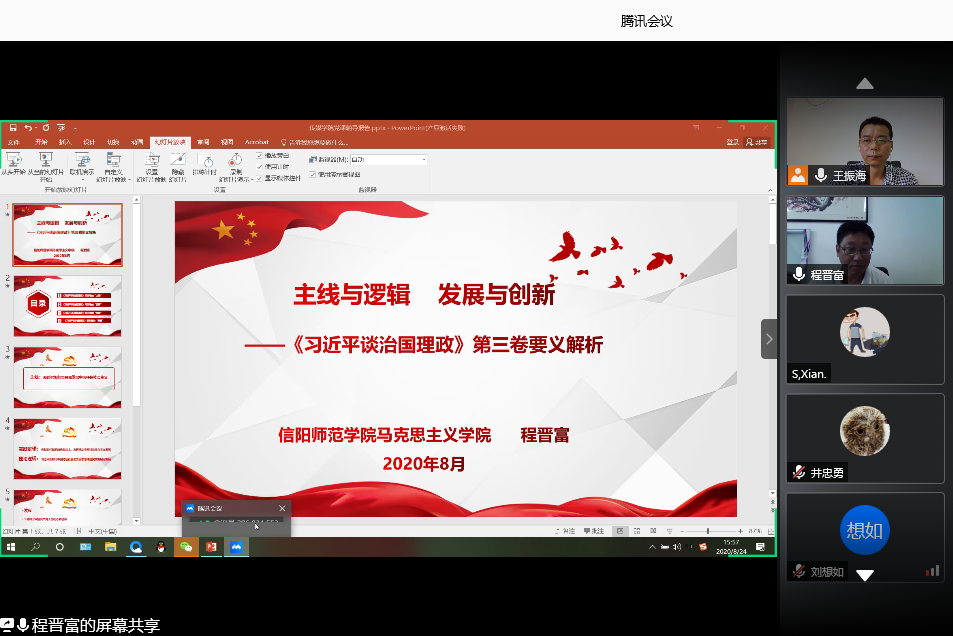This screenshot has width=953, height=636.
Task: Open the 设计 ribbon tab
Action: tap(89, 142)
